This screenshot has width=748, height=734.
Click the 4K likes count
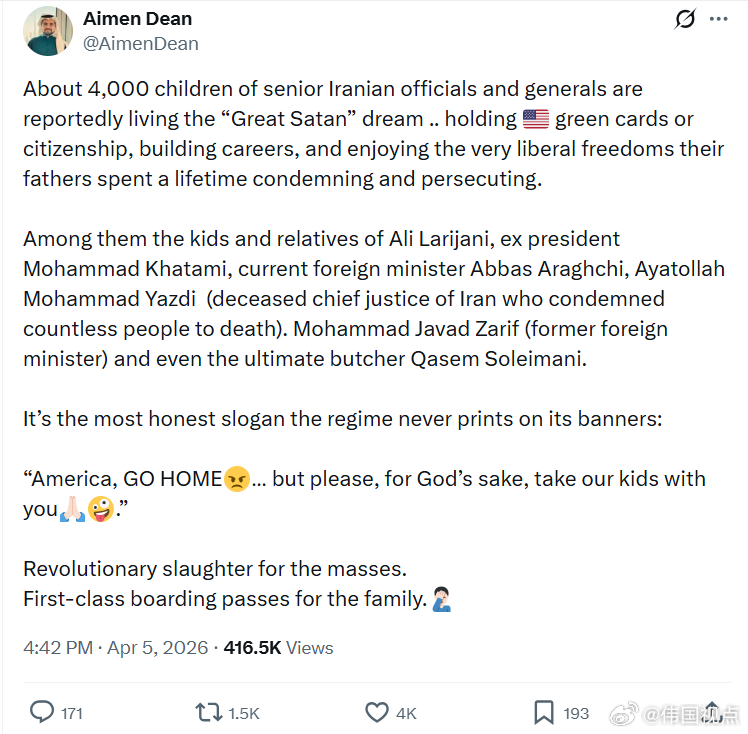(406, 713)
